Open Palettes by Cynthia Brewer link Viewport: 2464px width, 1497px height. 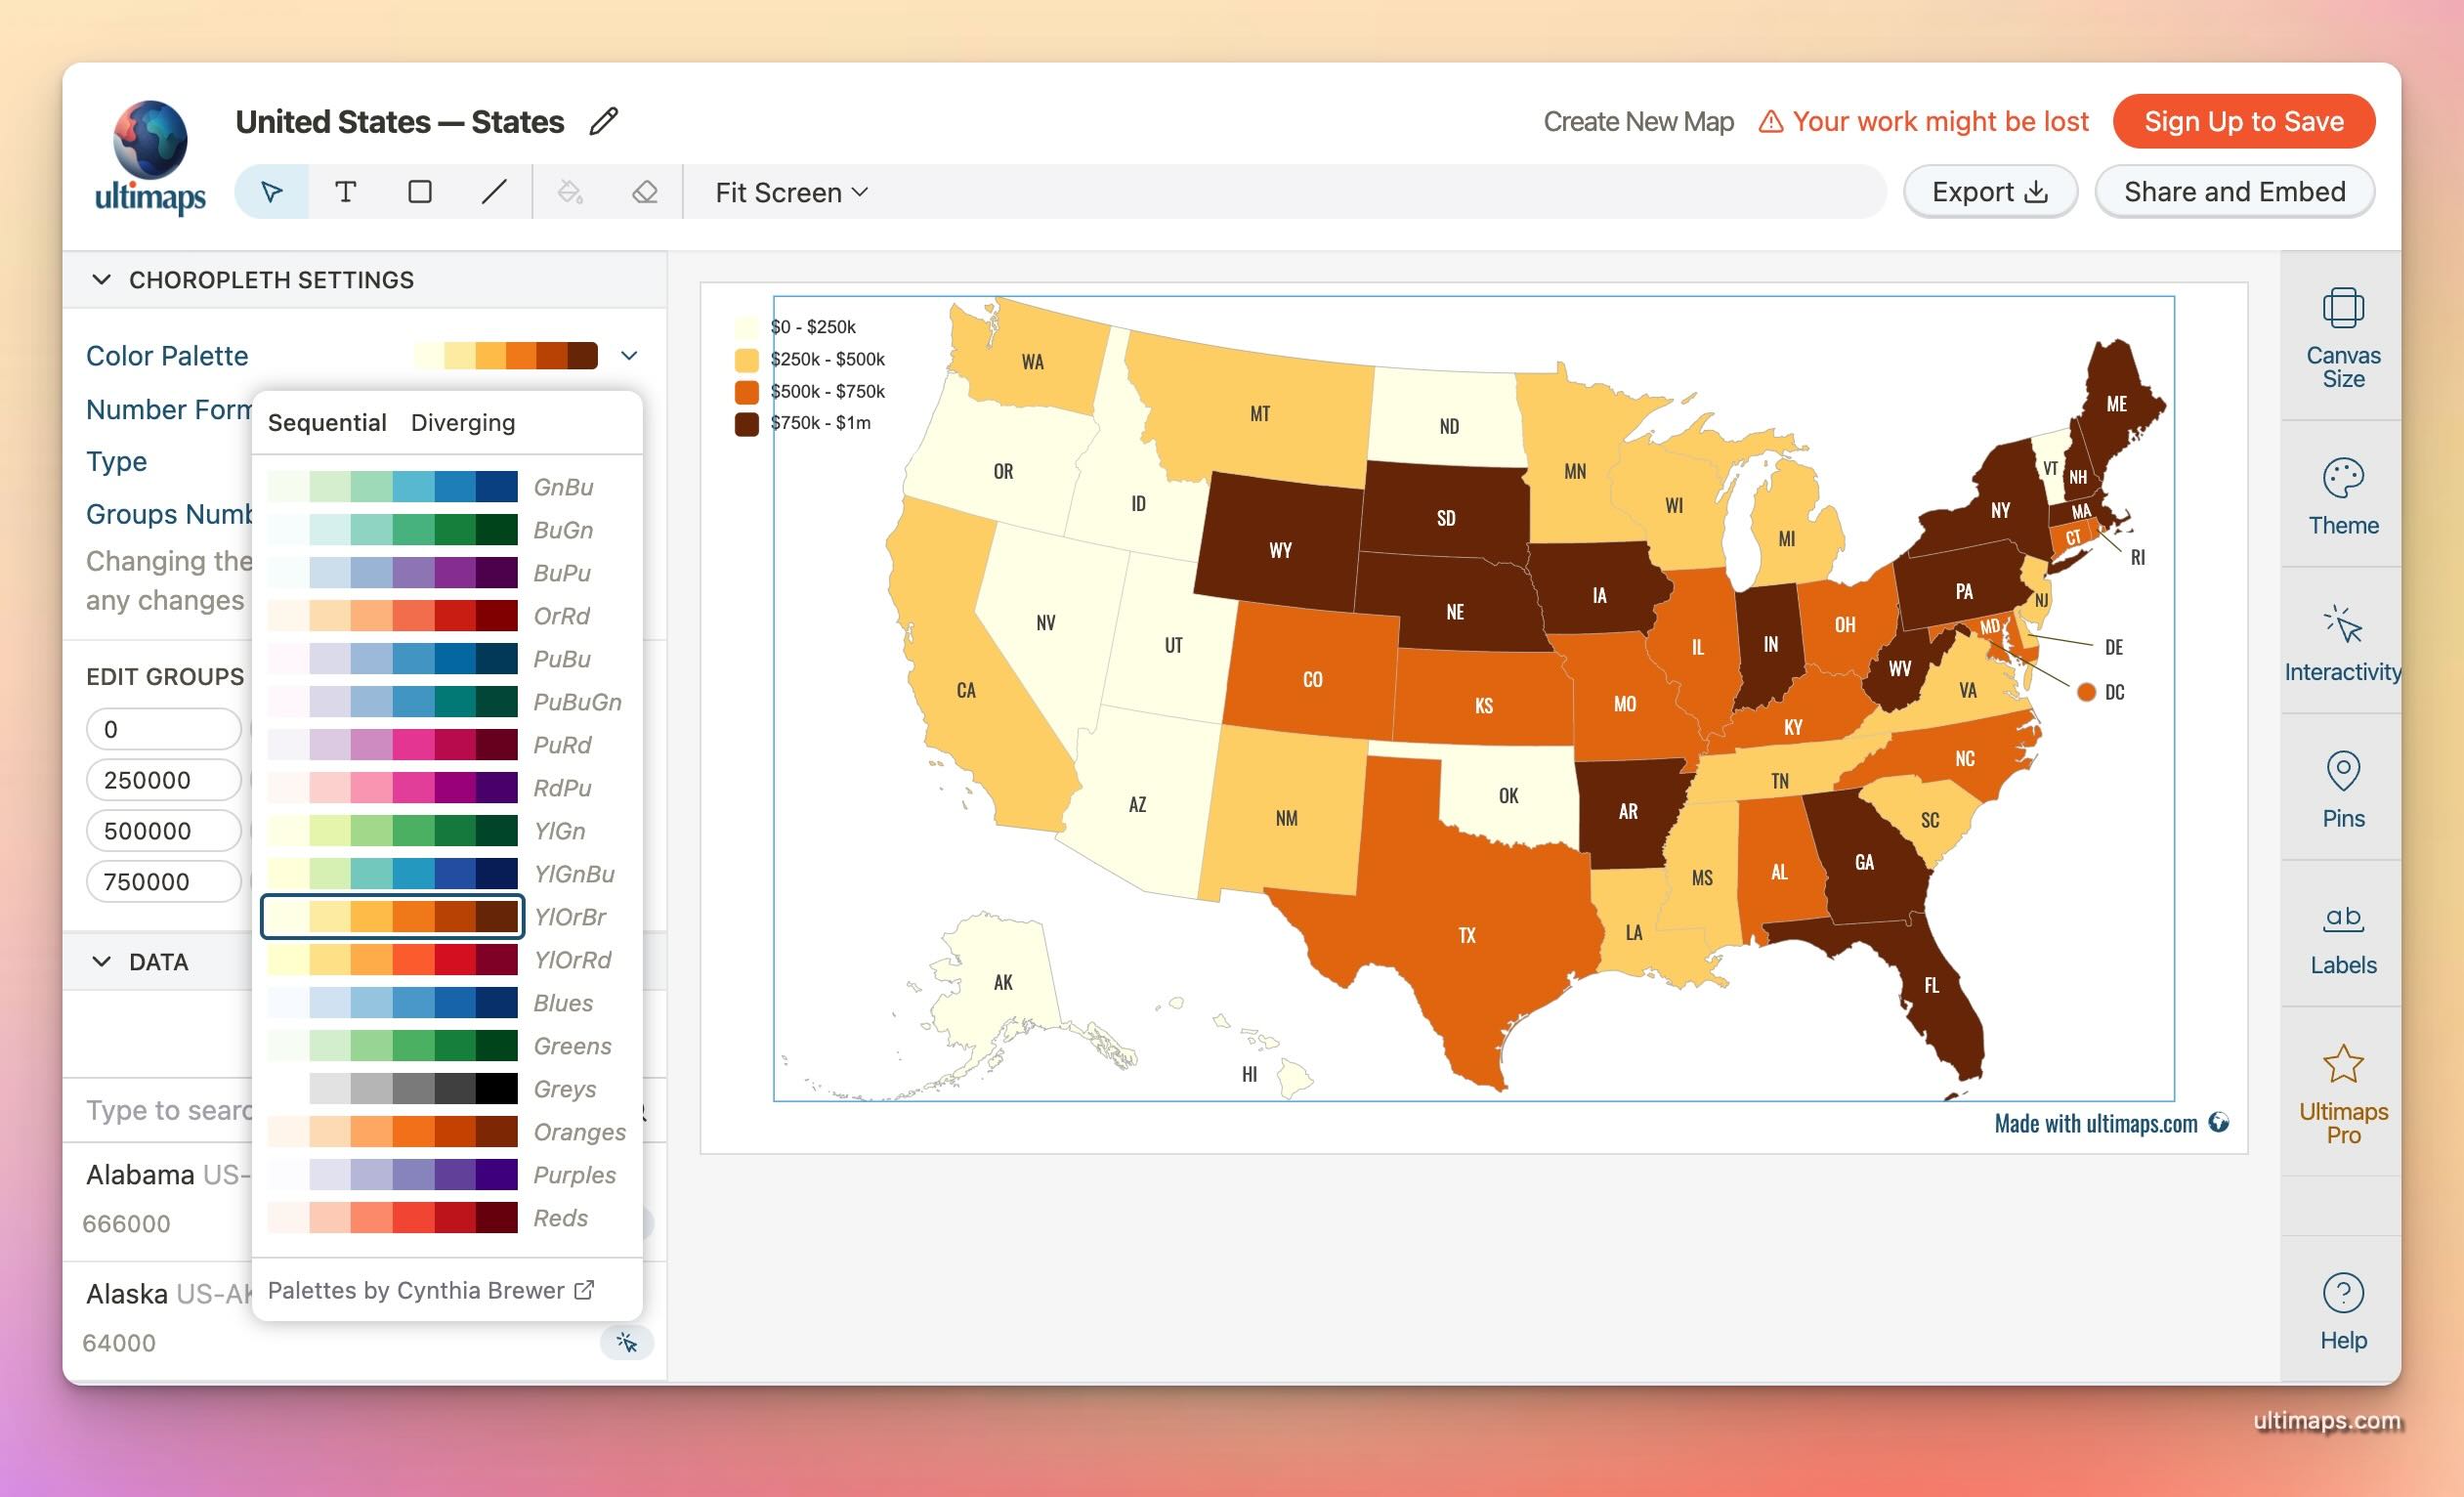431,1291
